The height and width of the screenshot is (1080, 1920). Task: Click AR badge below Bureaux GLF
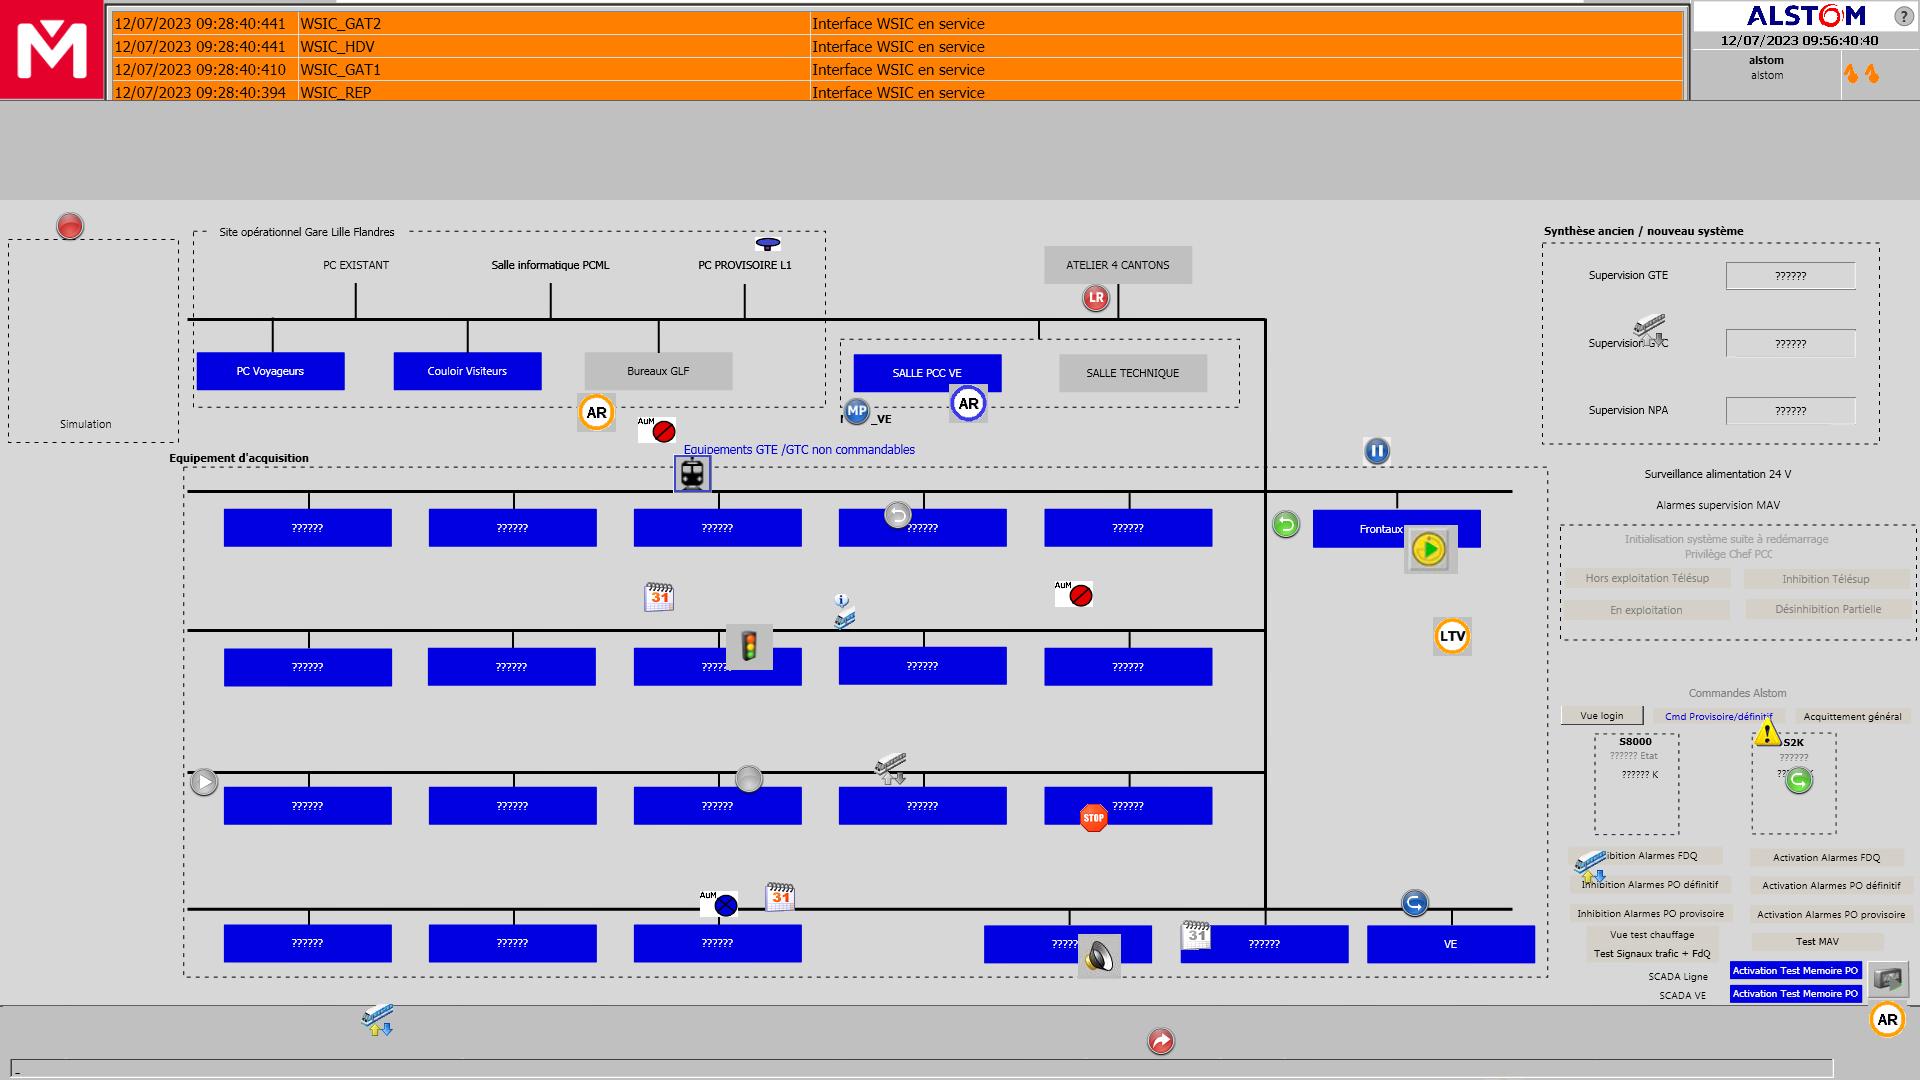(596, 412)
